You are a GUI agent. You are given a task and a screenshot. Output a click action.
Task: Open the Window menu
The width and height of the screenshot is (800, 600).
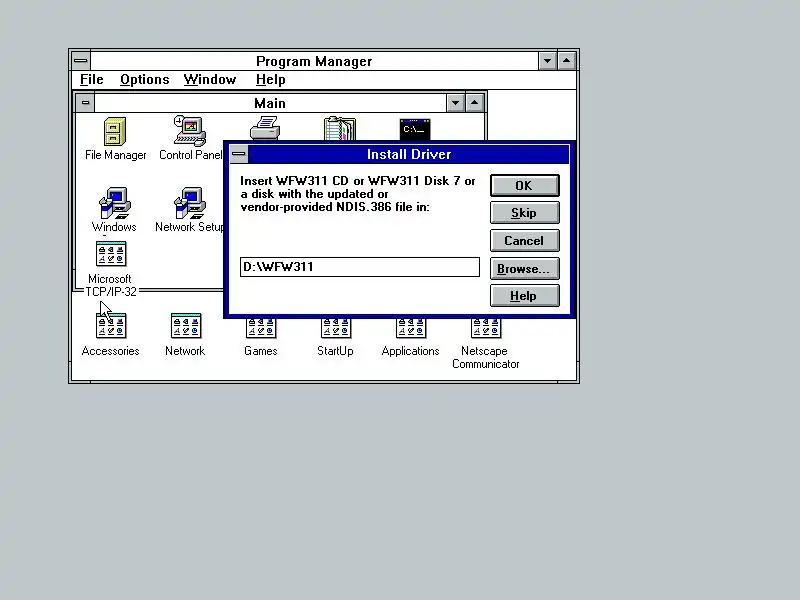[210, 80]
